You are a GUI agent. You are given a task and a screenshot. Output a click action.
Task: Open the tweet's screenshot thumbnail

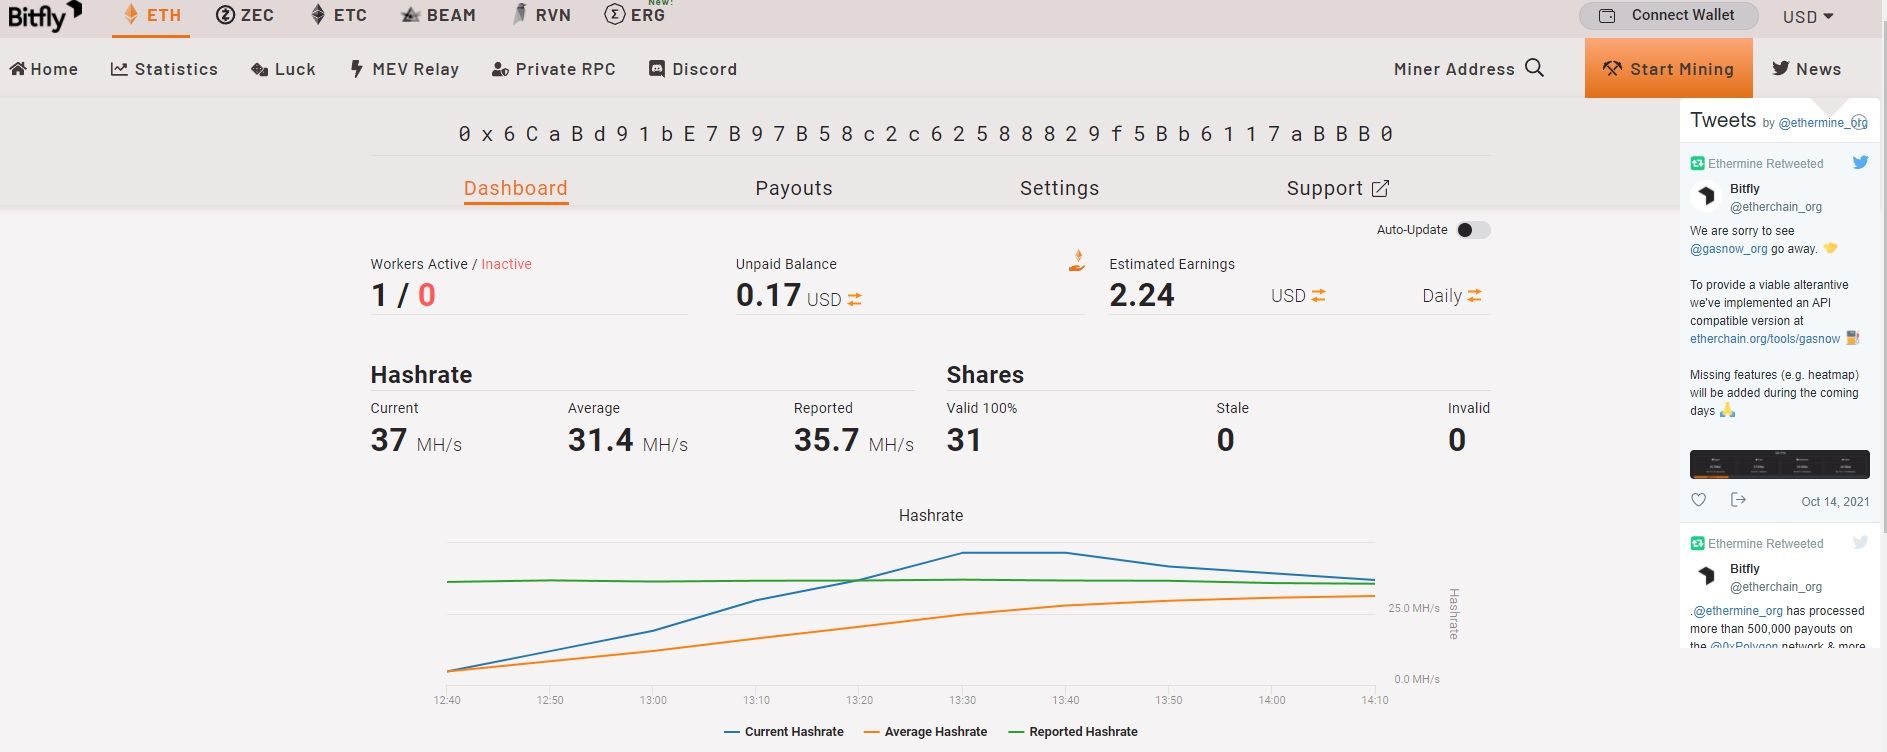point(1780,464)
